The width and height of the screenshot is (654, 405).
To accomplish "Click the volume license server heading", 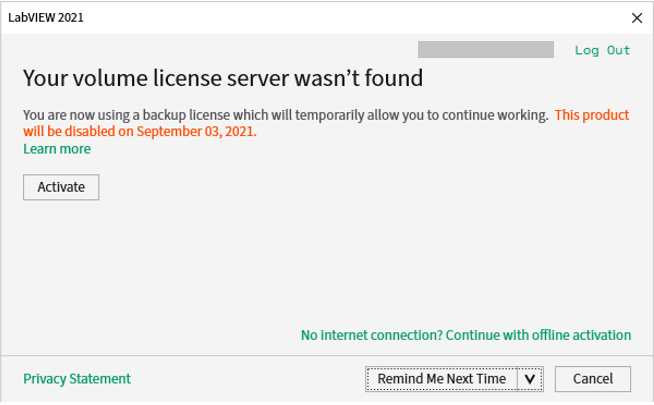I will click(223, 78).
